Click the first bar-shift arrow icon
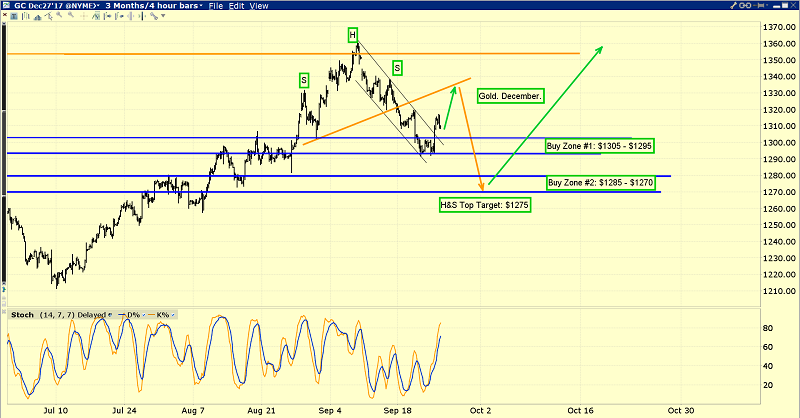The width and height of the screenshot is (800, 418). pos(107,16)
